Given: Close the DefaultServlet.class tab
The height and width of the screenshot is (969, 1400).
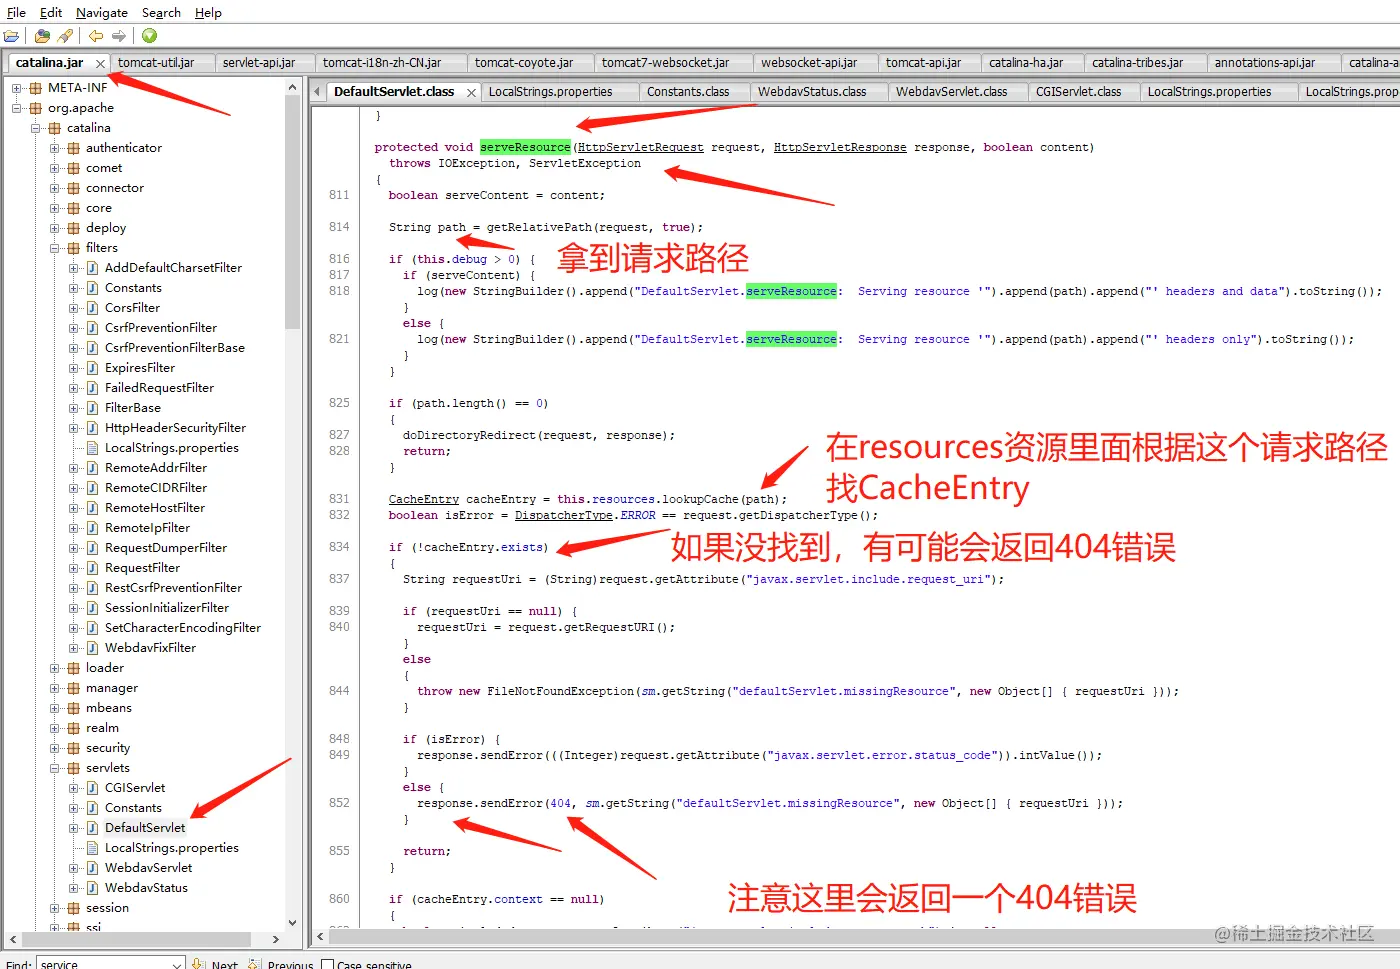Looking at the screenshot, I should pyautogui.click(x=470, y=90).
